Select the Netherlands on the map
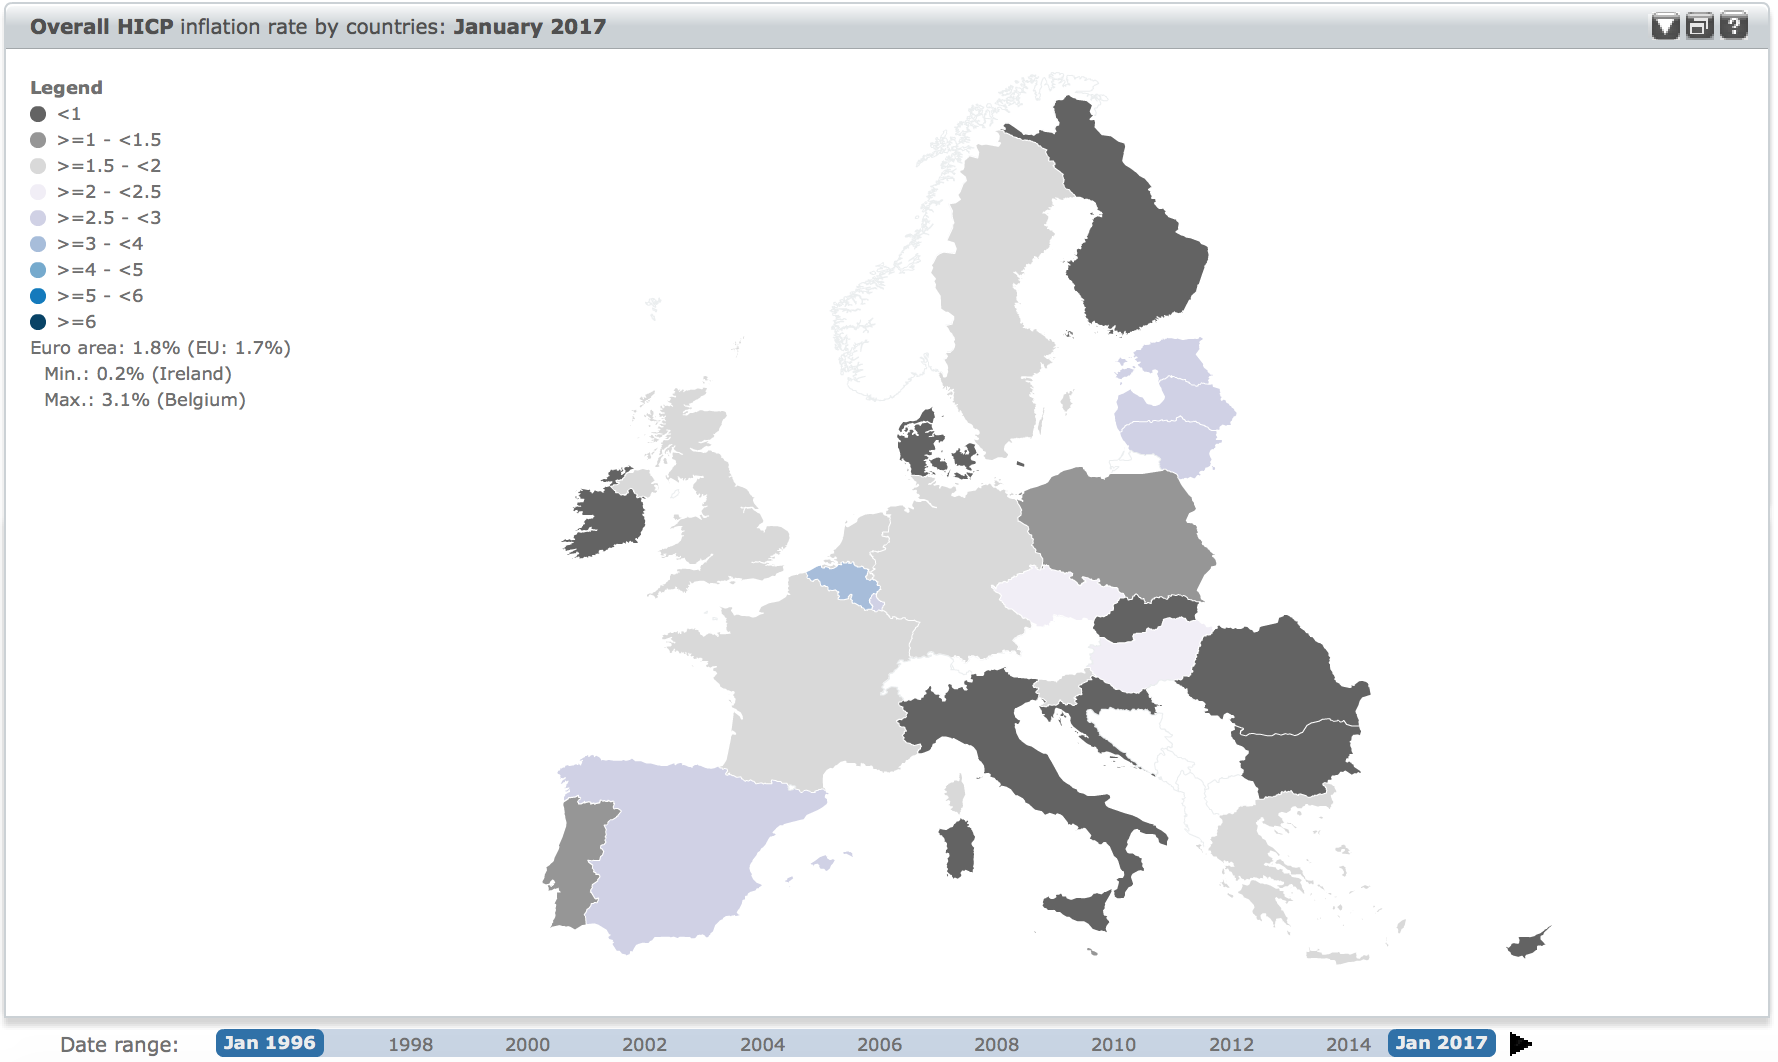 tap(866, 538)
